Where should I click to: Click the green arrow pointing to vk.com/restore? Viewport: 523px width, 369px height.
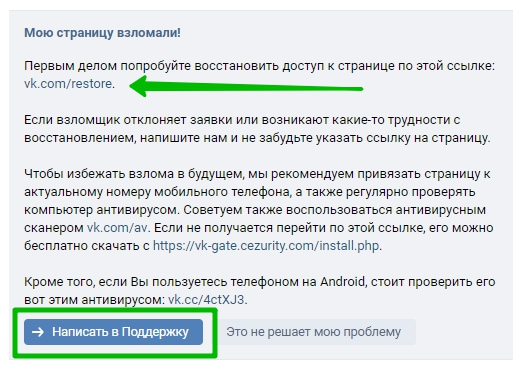246,86
